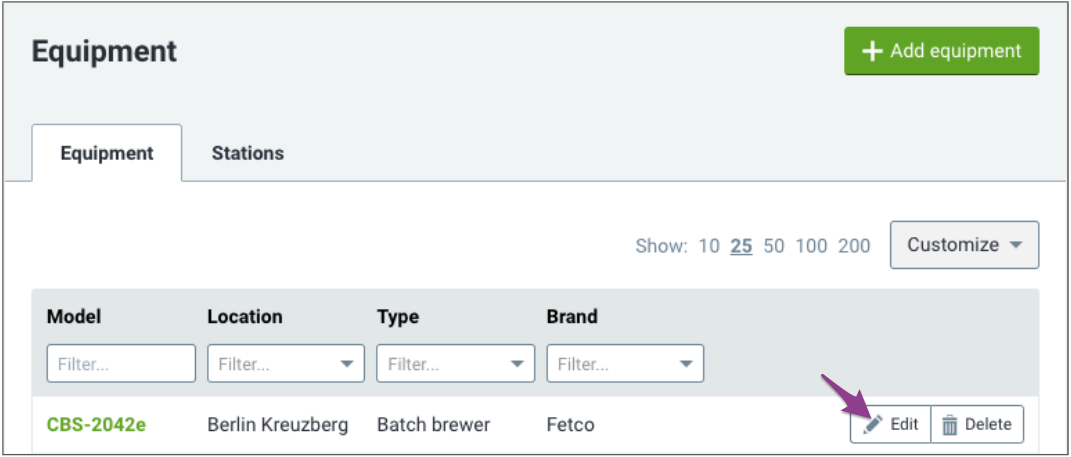This screenshot has width=1071, height=457.
Task: Select the 25 items per page option
Action: pos(741,246)
